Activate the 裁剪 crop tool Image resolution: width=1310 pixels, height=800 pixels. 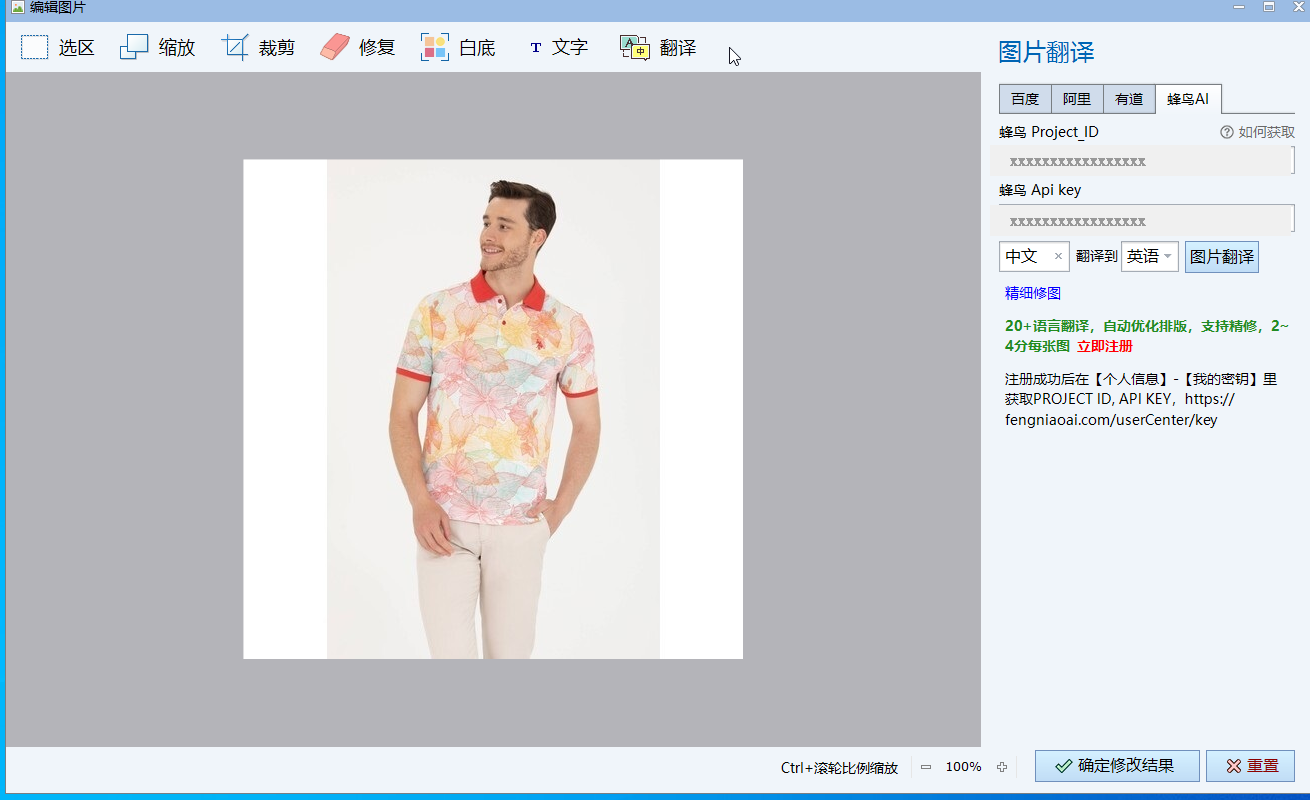tap(258, 46)
